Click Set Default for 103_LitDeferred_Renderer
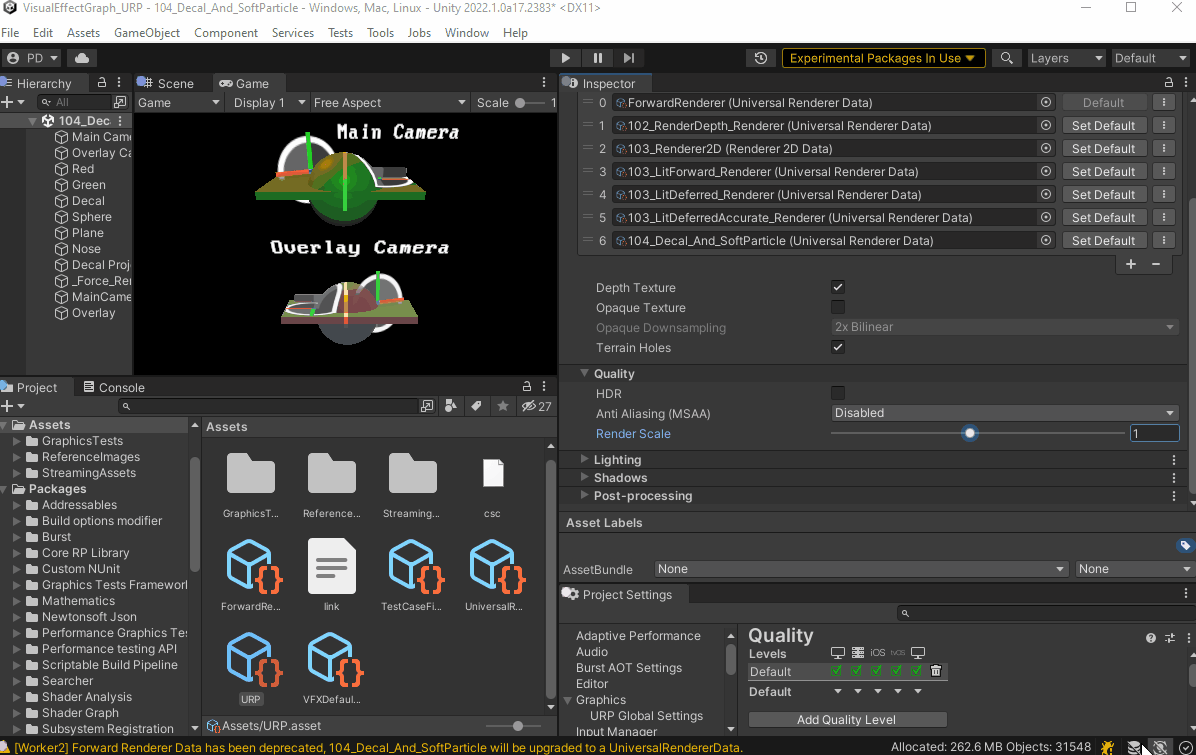The image size is (1196, 755). pos(1103,194)
